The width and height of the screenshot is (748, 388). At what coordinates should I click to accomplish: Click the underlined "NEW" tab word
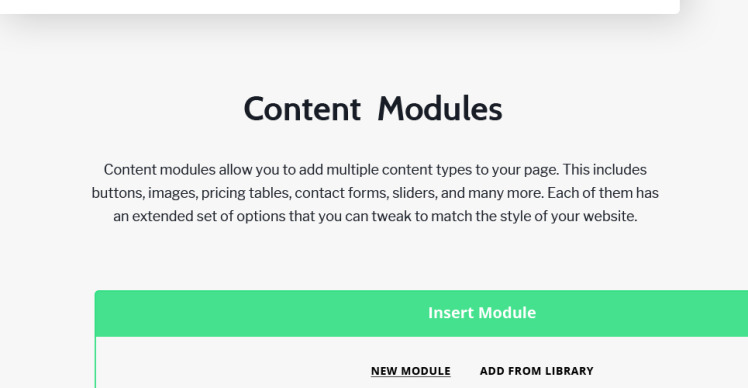(x=384, y=371)
